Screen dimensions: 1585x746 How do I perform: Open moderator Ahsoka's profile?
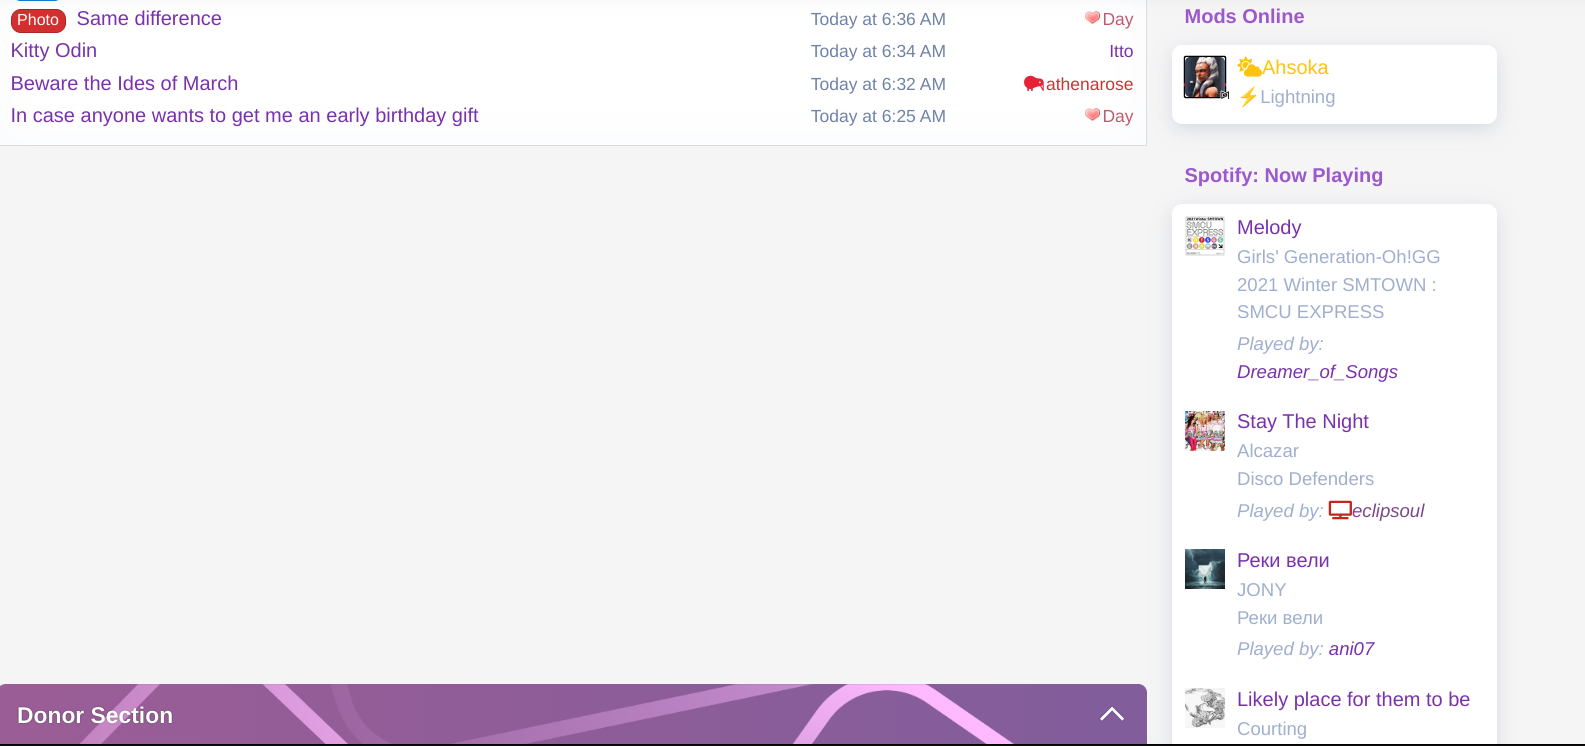(1295, 67)
